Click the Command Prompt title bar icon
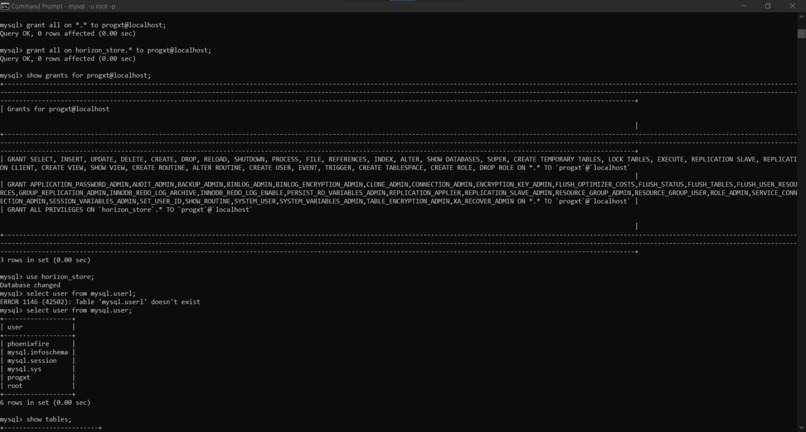This screenshot has height=432, width=806. tap(5, 6)
